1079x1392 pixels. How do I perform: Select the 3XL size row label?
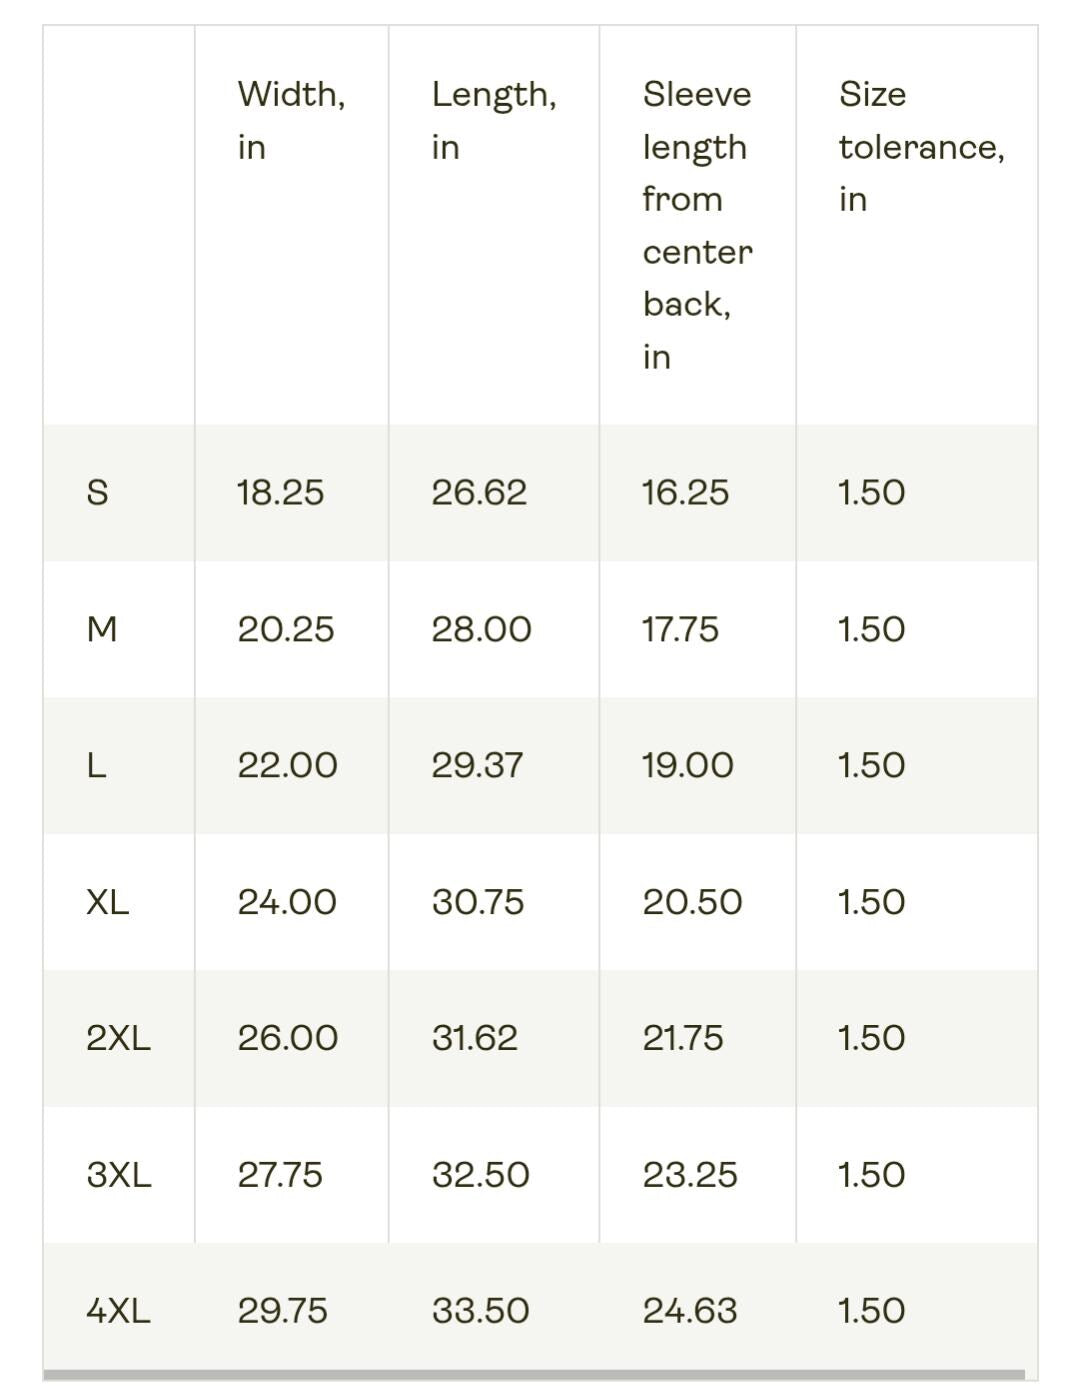(x=119, y=1175)
